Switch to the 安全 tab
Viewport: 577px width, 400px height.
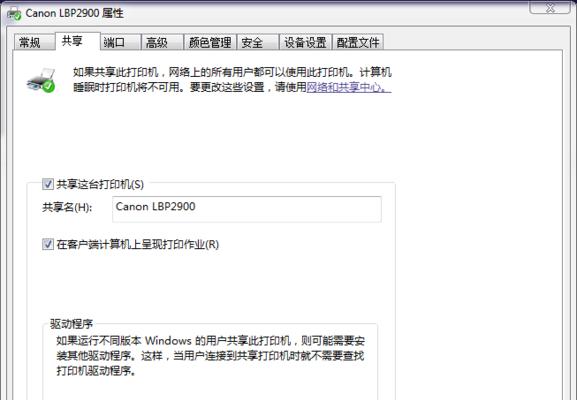[x=258, y=42]
